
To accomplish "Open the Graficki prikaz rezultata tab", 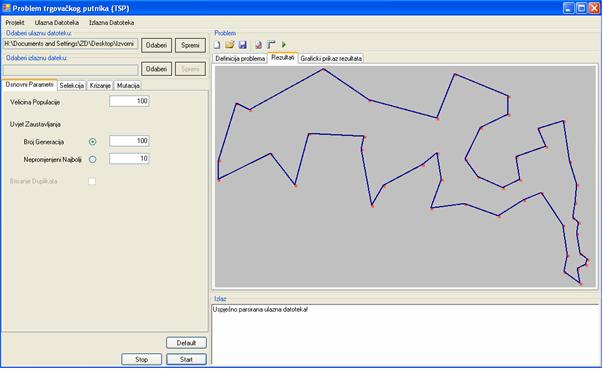I will click(331, 59).
